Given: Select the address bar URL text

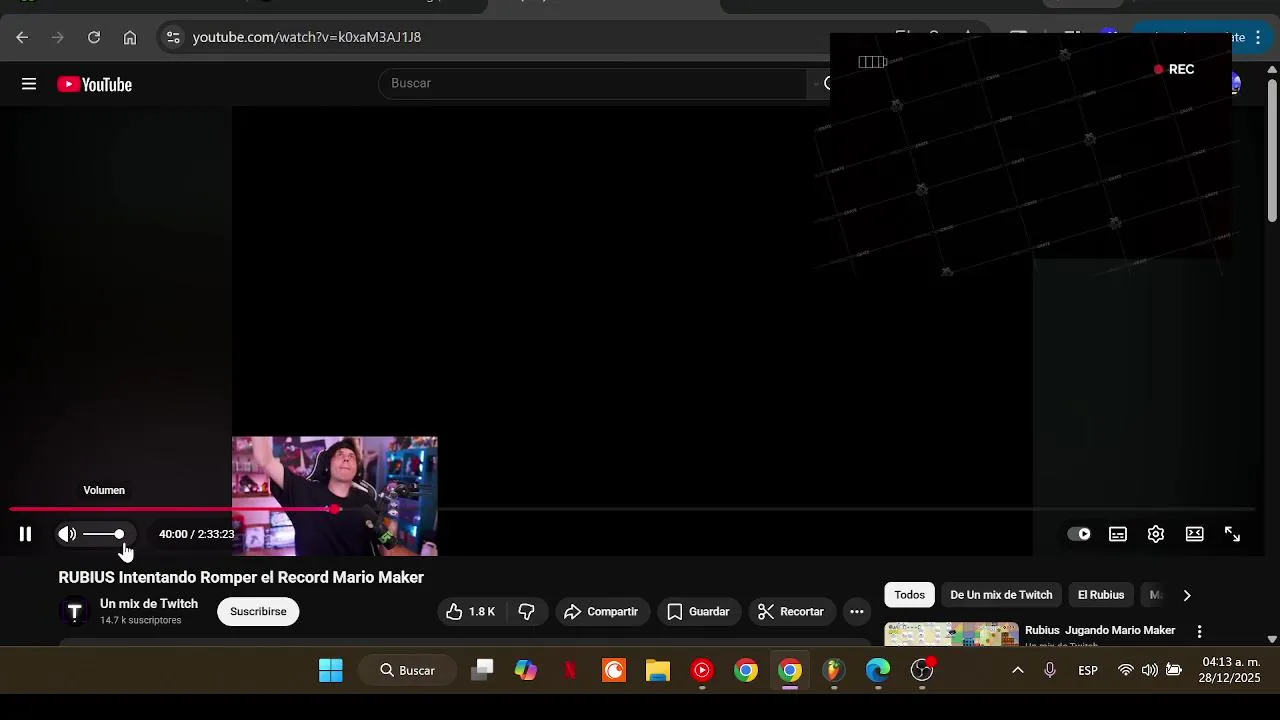Looking at the screenshot, I should tap(307, 37).
